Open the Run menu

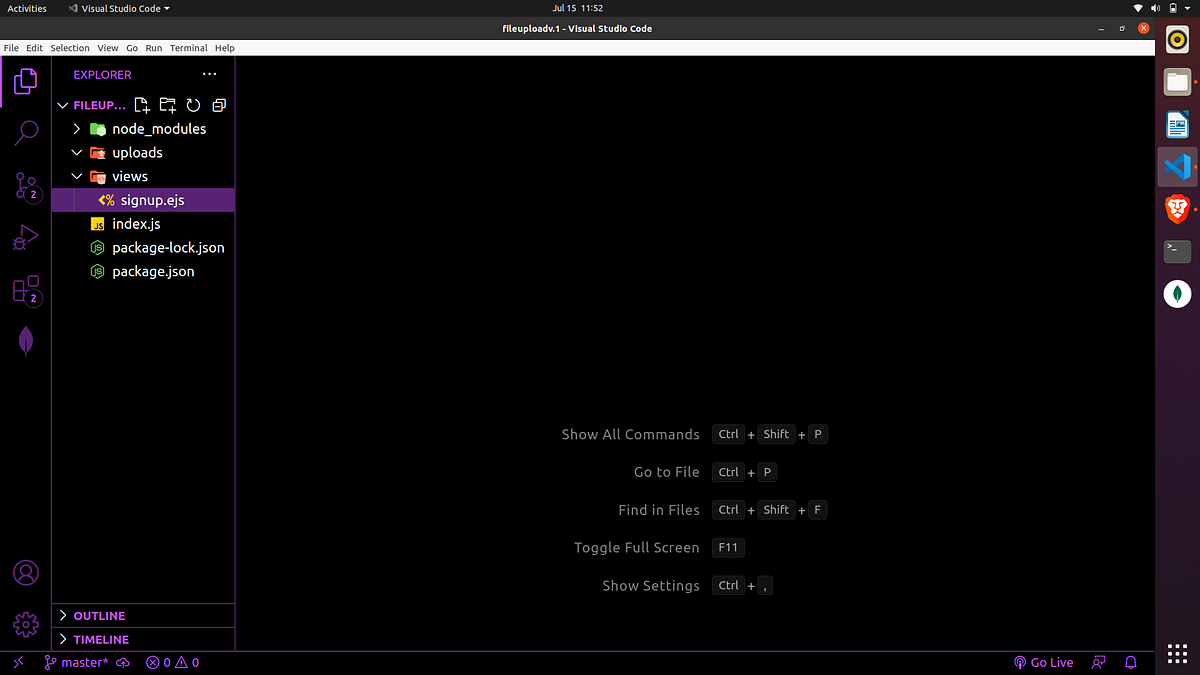pos(153,47)
